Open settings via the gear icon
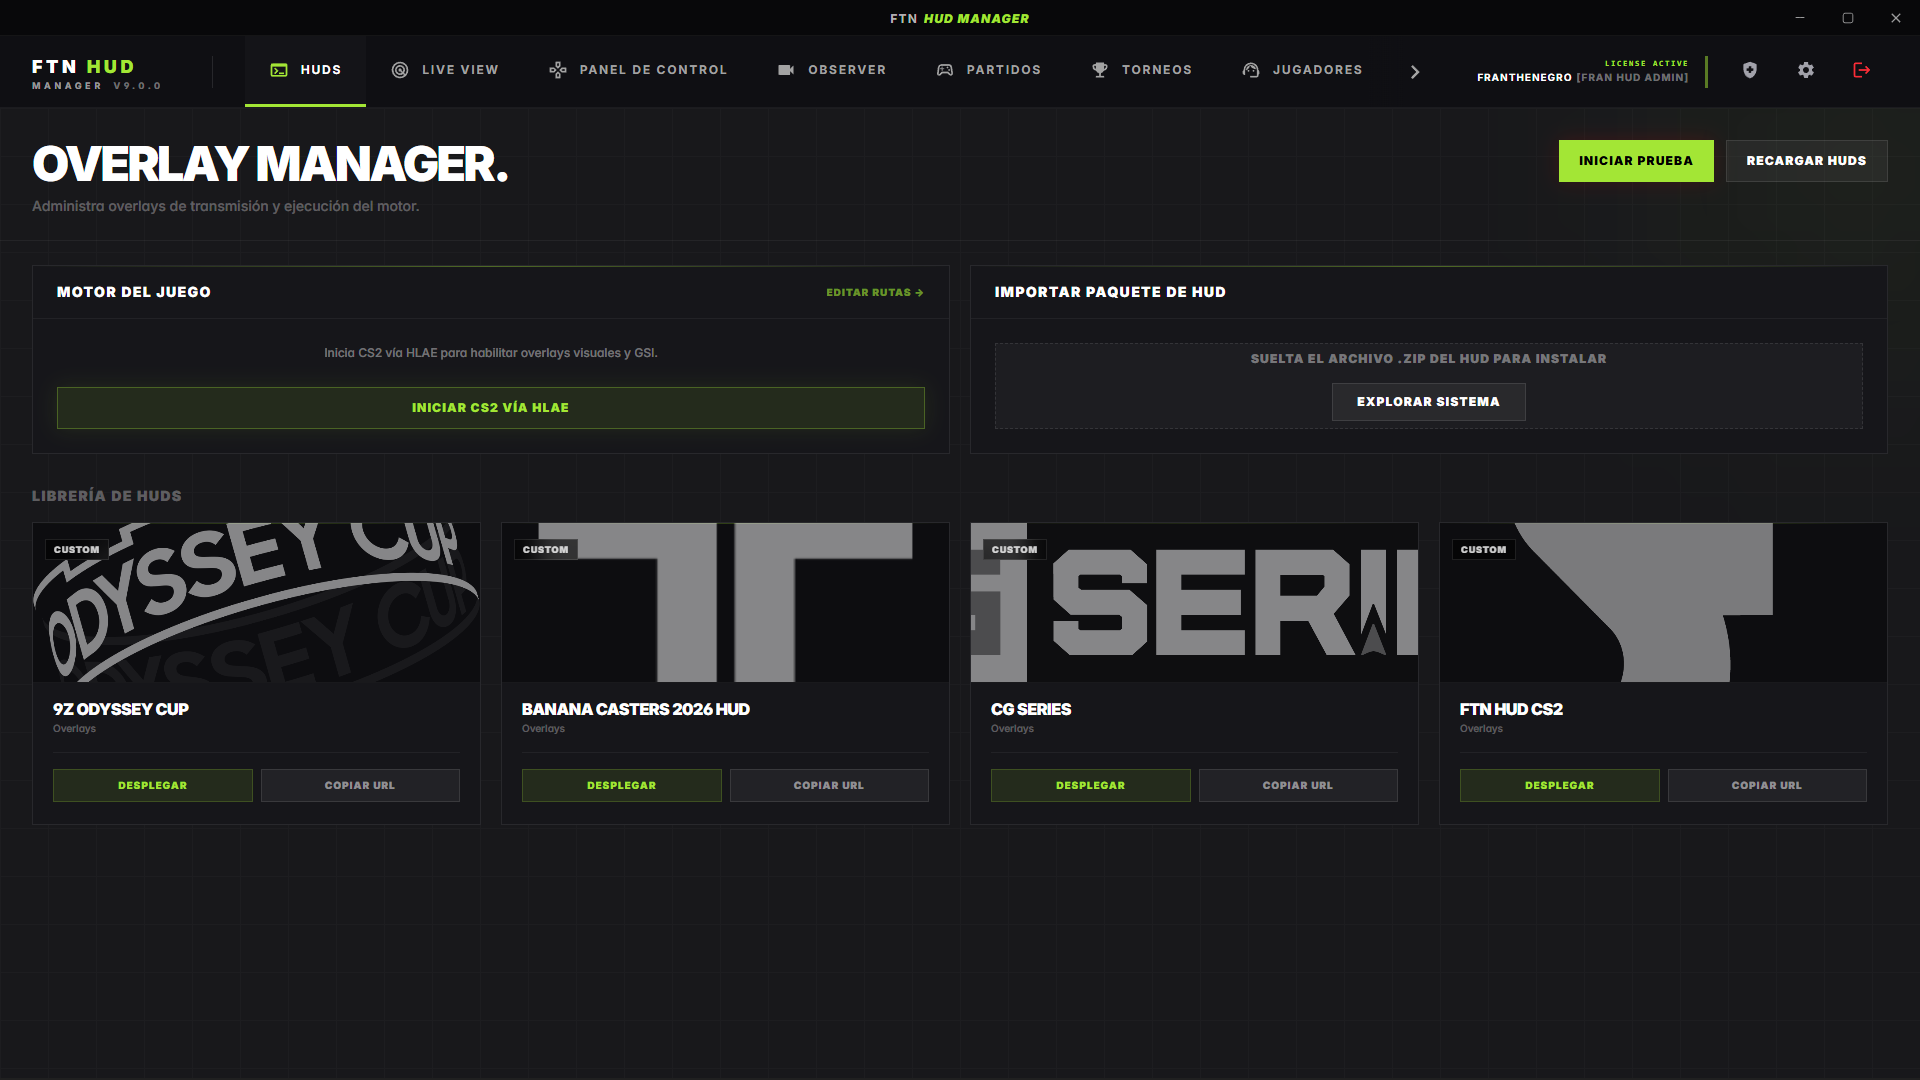The height and width of the screenshot is (1080, 1920). [x=1805, y=70]
